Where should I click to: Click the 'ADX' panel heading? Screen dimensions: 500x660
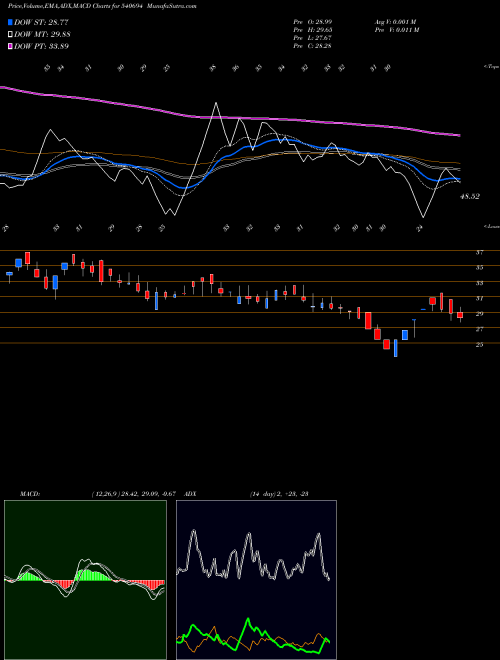click(x=190, y=494)
